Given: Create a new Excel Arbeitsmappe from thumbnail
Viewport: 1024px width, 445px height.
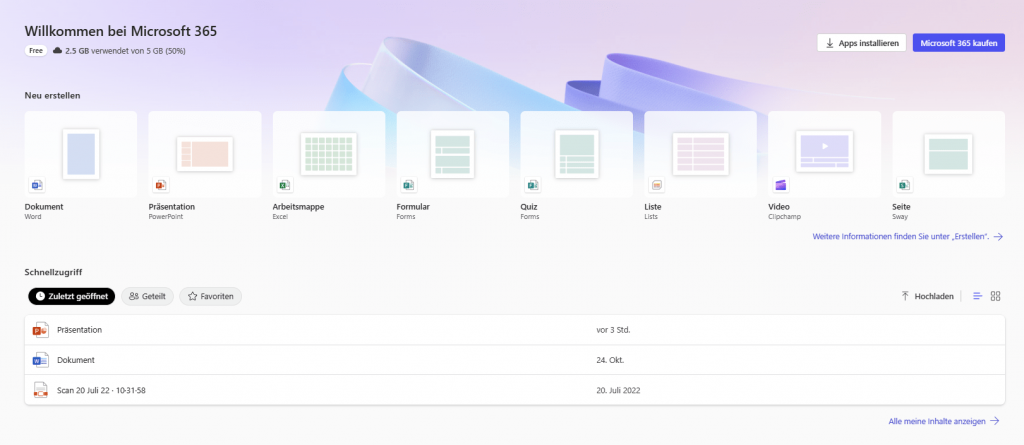Looking at the screenshot, I should click(328, 154).
